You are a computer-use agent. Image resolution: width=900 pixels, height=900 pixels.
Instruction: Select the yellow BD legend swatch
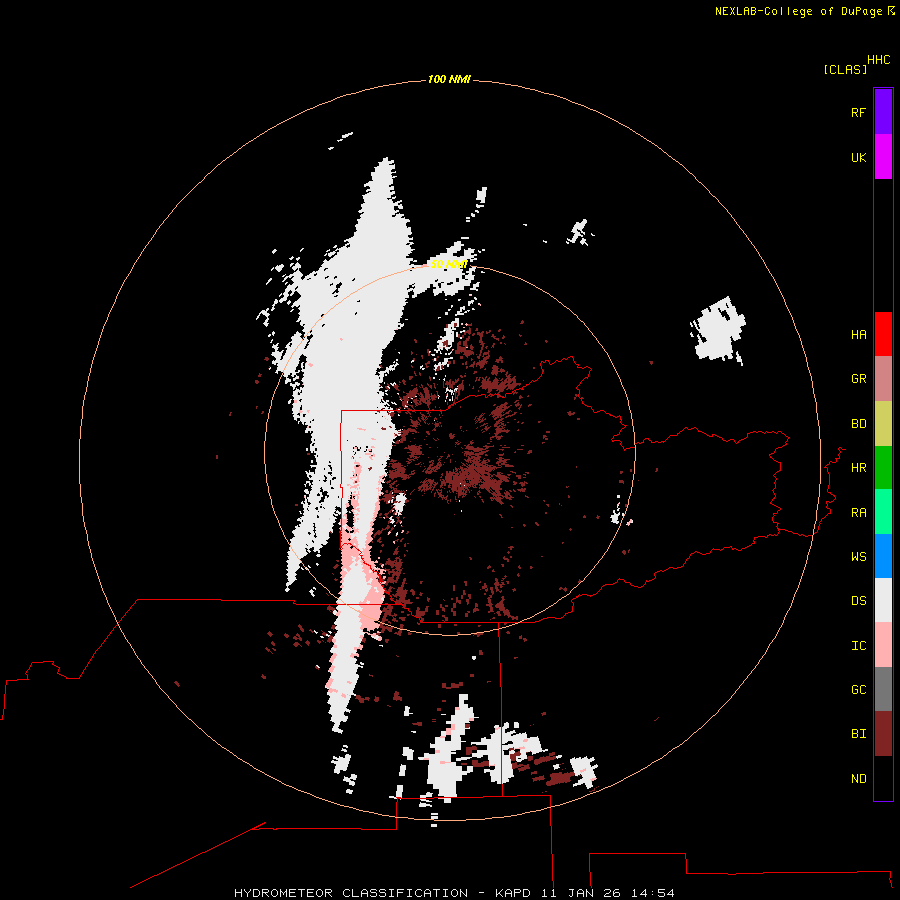pos(883,424)
